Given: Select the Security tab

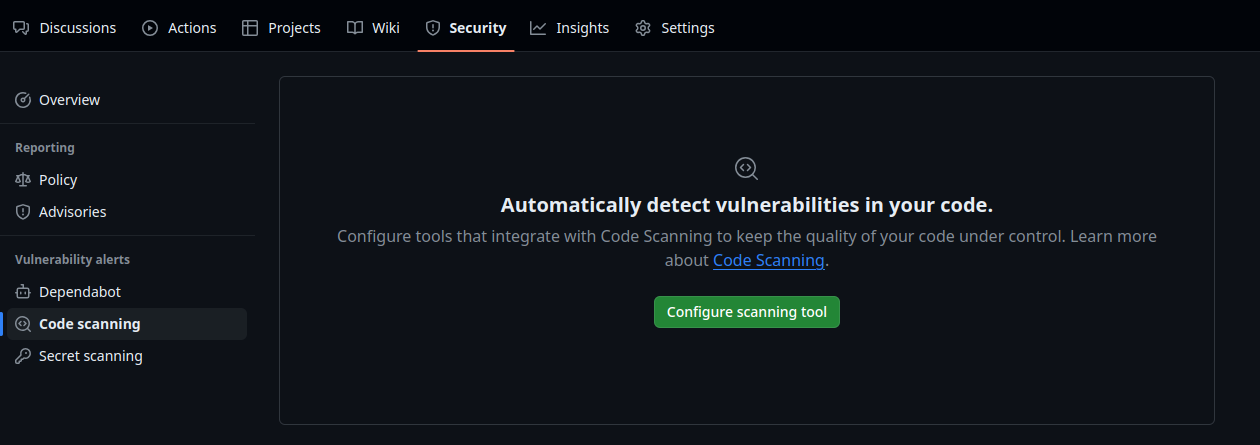Looking at the screenshot, I should click(x=466, y=28).
